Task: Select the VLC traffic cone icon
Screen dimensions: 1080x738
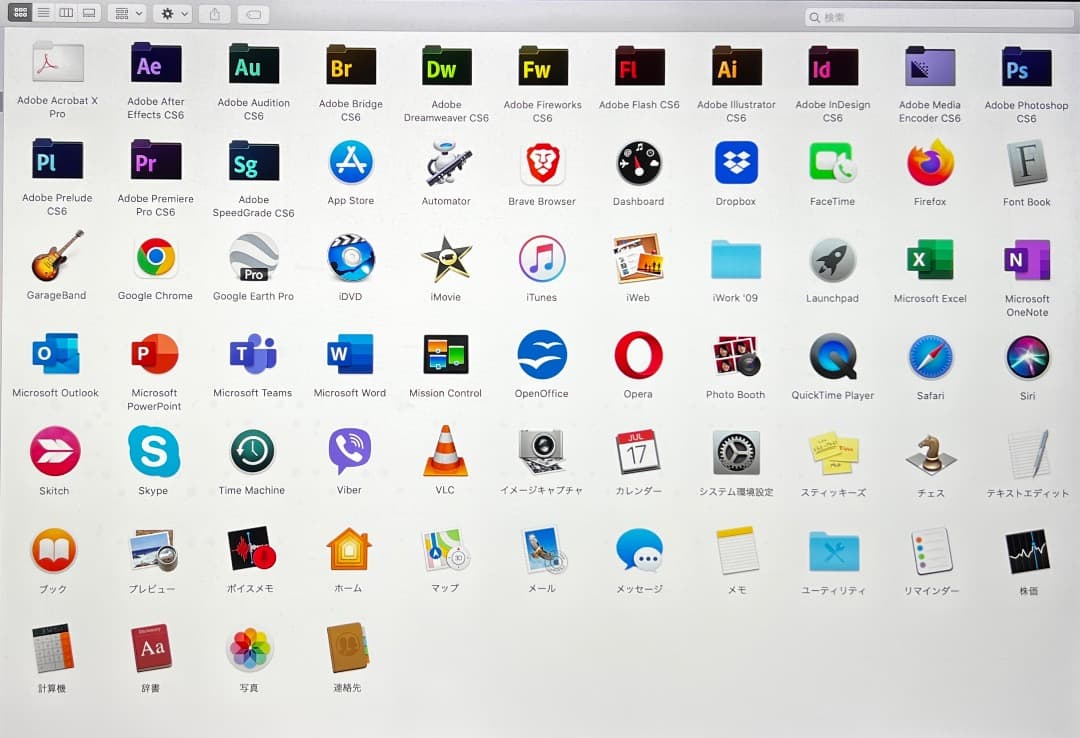Action: tap(446, 451)
